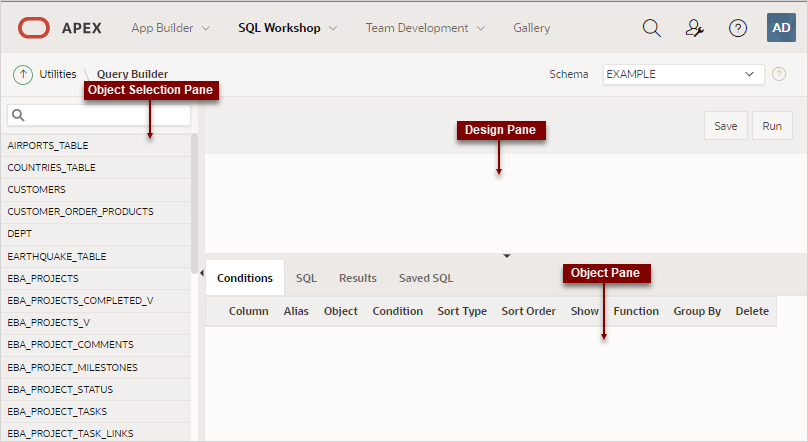Click the Query Builder breadcrumb
The width and height of the screenshot is (808, 442).
click(x=132, y=74)
